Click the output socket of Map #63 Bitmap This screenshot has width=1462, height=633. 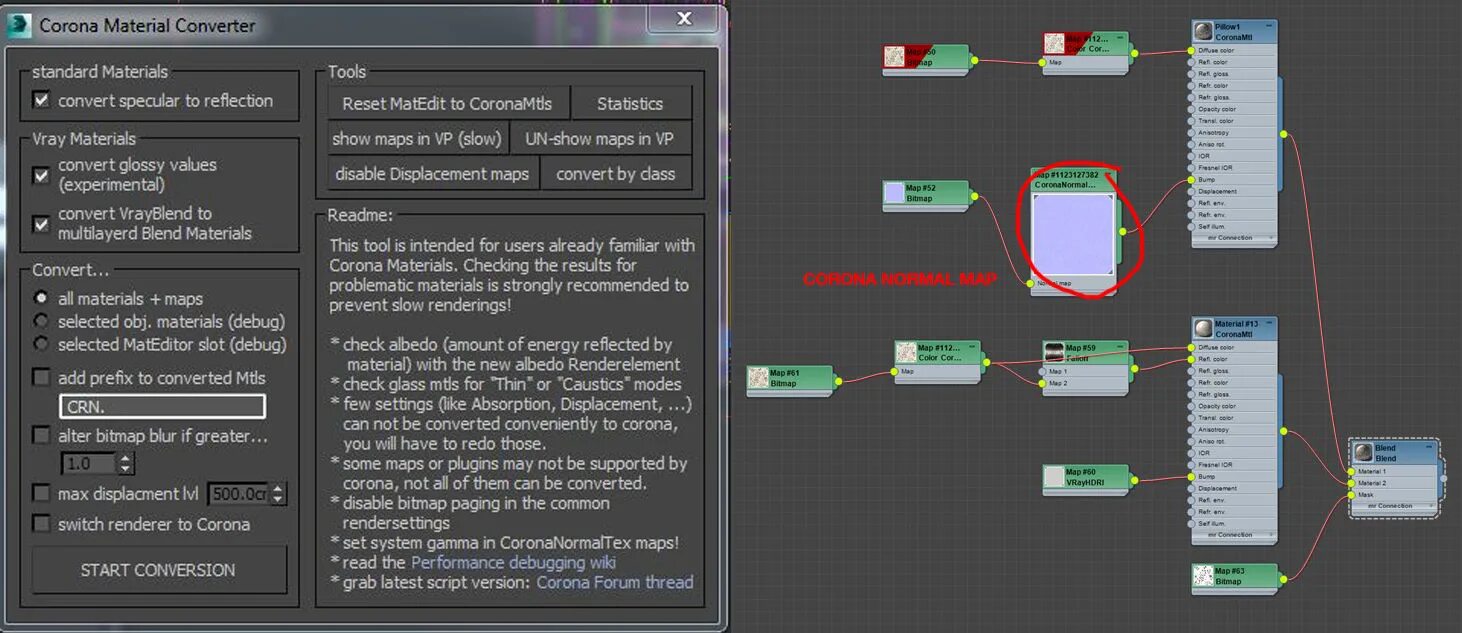1283,577
